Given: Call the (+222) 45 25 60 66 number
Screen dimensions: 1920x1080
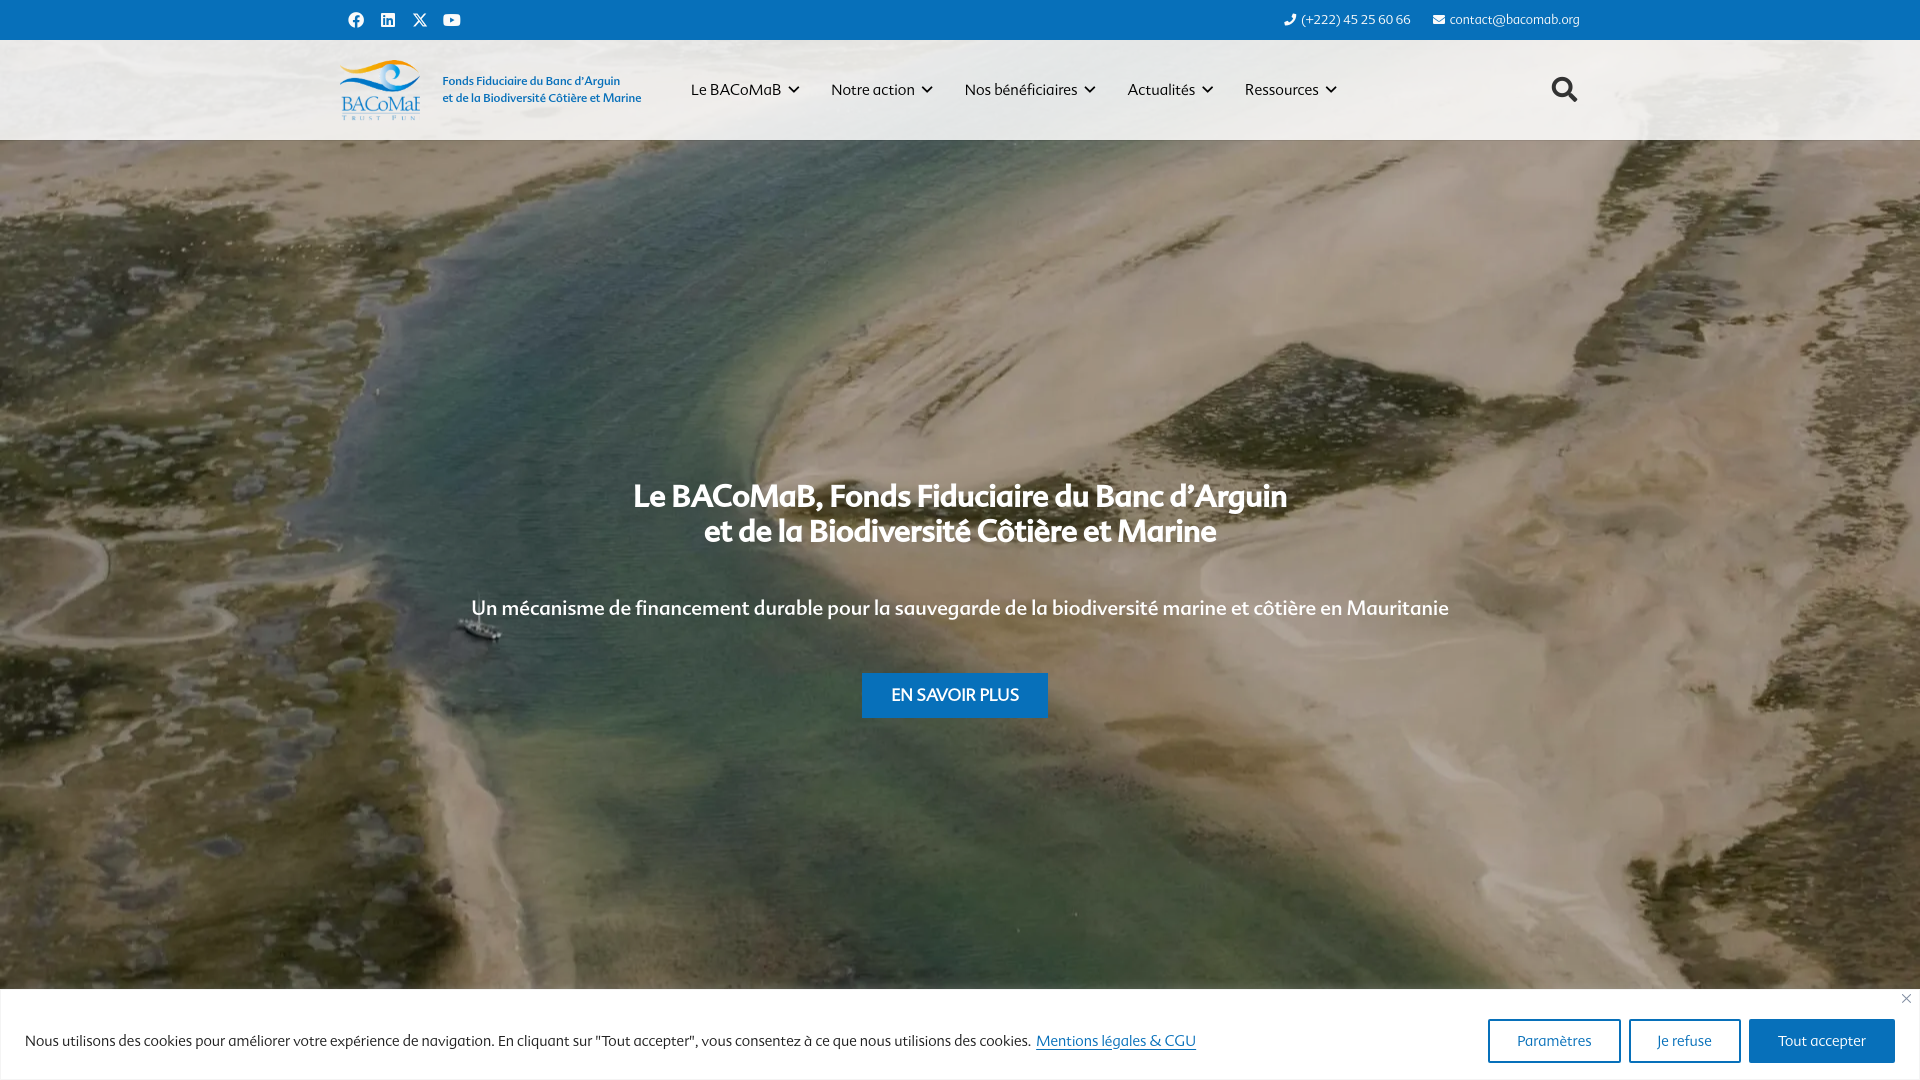Looking at the screenshot, I should click(x=1356, y=20).
